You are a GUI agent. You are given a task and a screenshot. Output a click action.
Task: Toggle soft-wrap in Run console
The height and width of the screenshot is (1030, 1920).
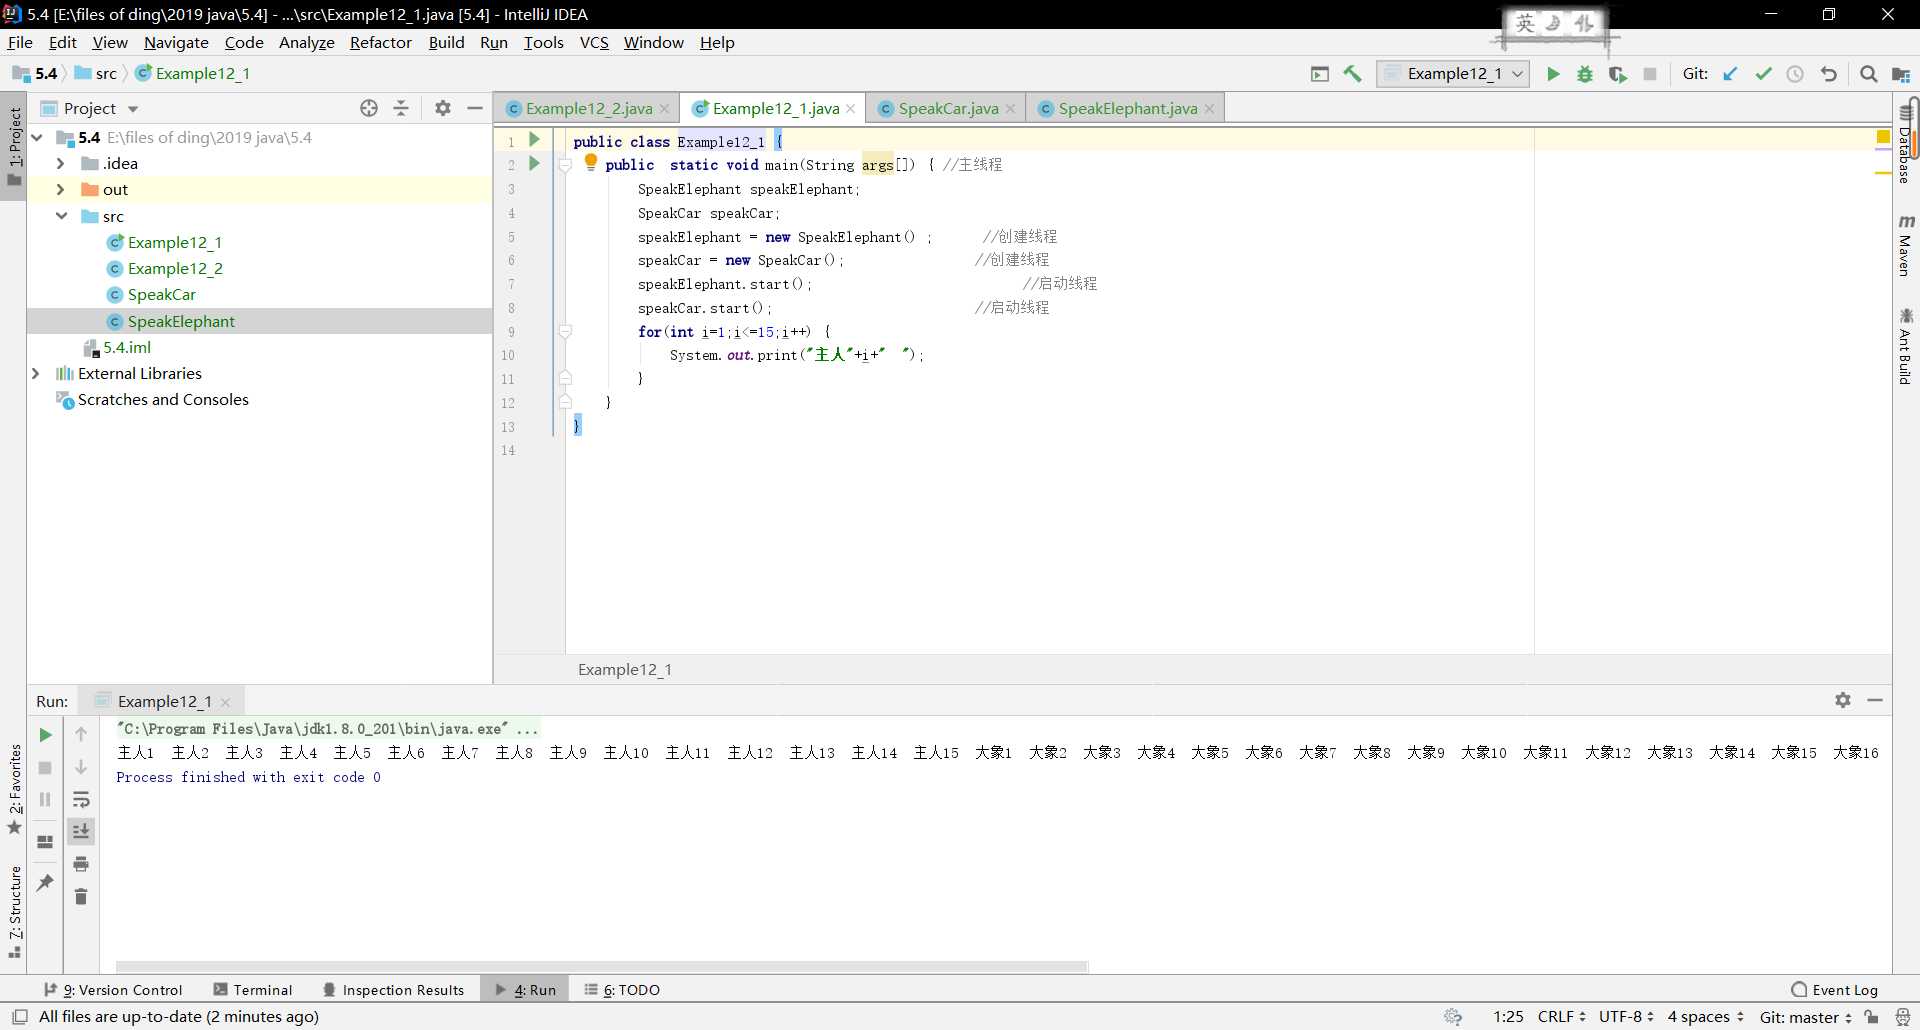81,799
